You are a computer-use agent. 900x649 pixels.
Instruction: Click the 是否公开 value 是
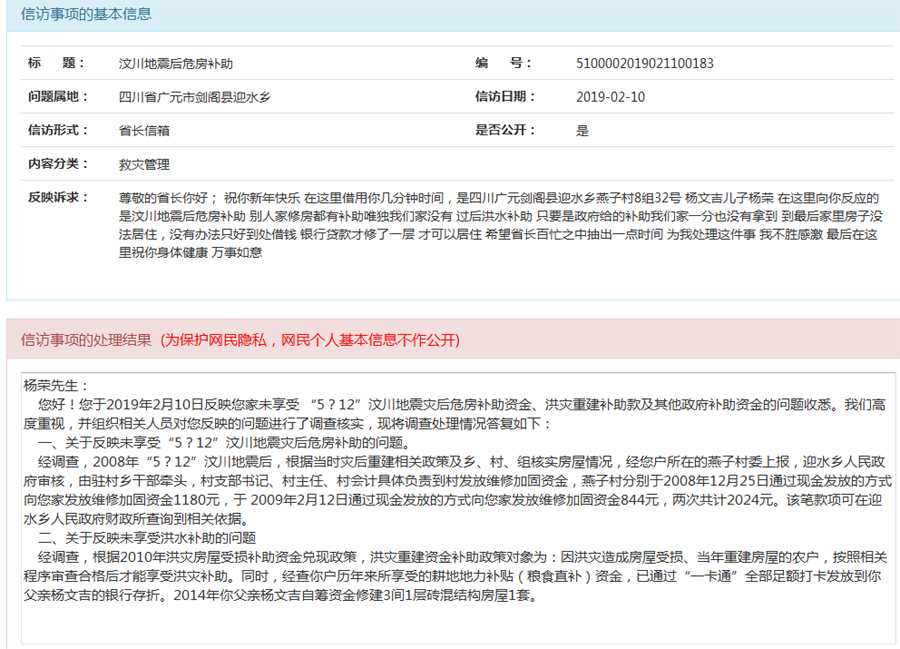coord(583,130)
